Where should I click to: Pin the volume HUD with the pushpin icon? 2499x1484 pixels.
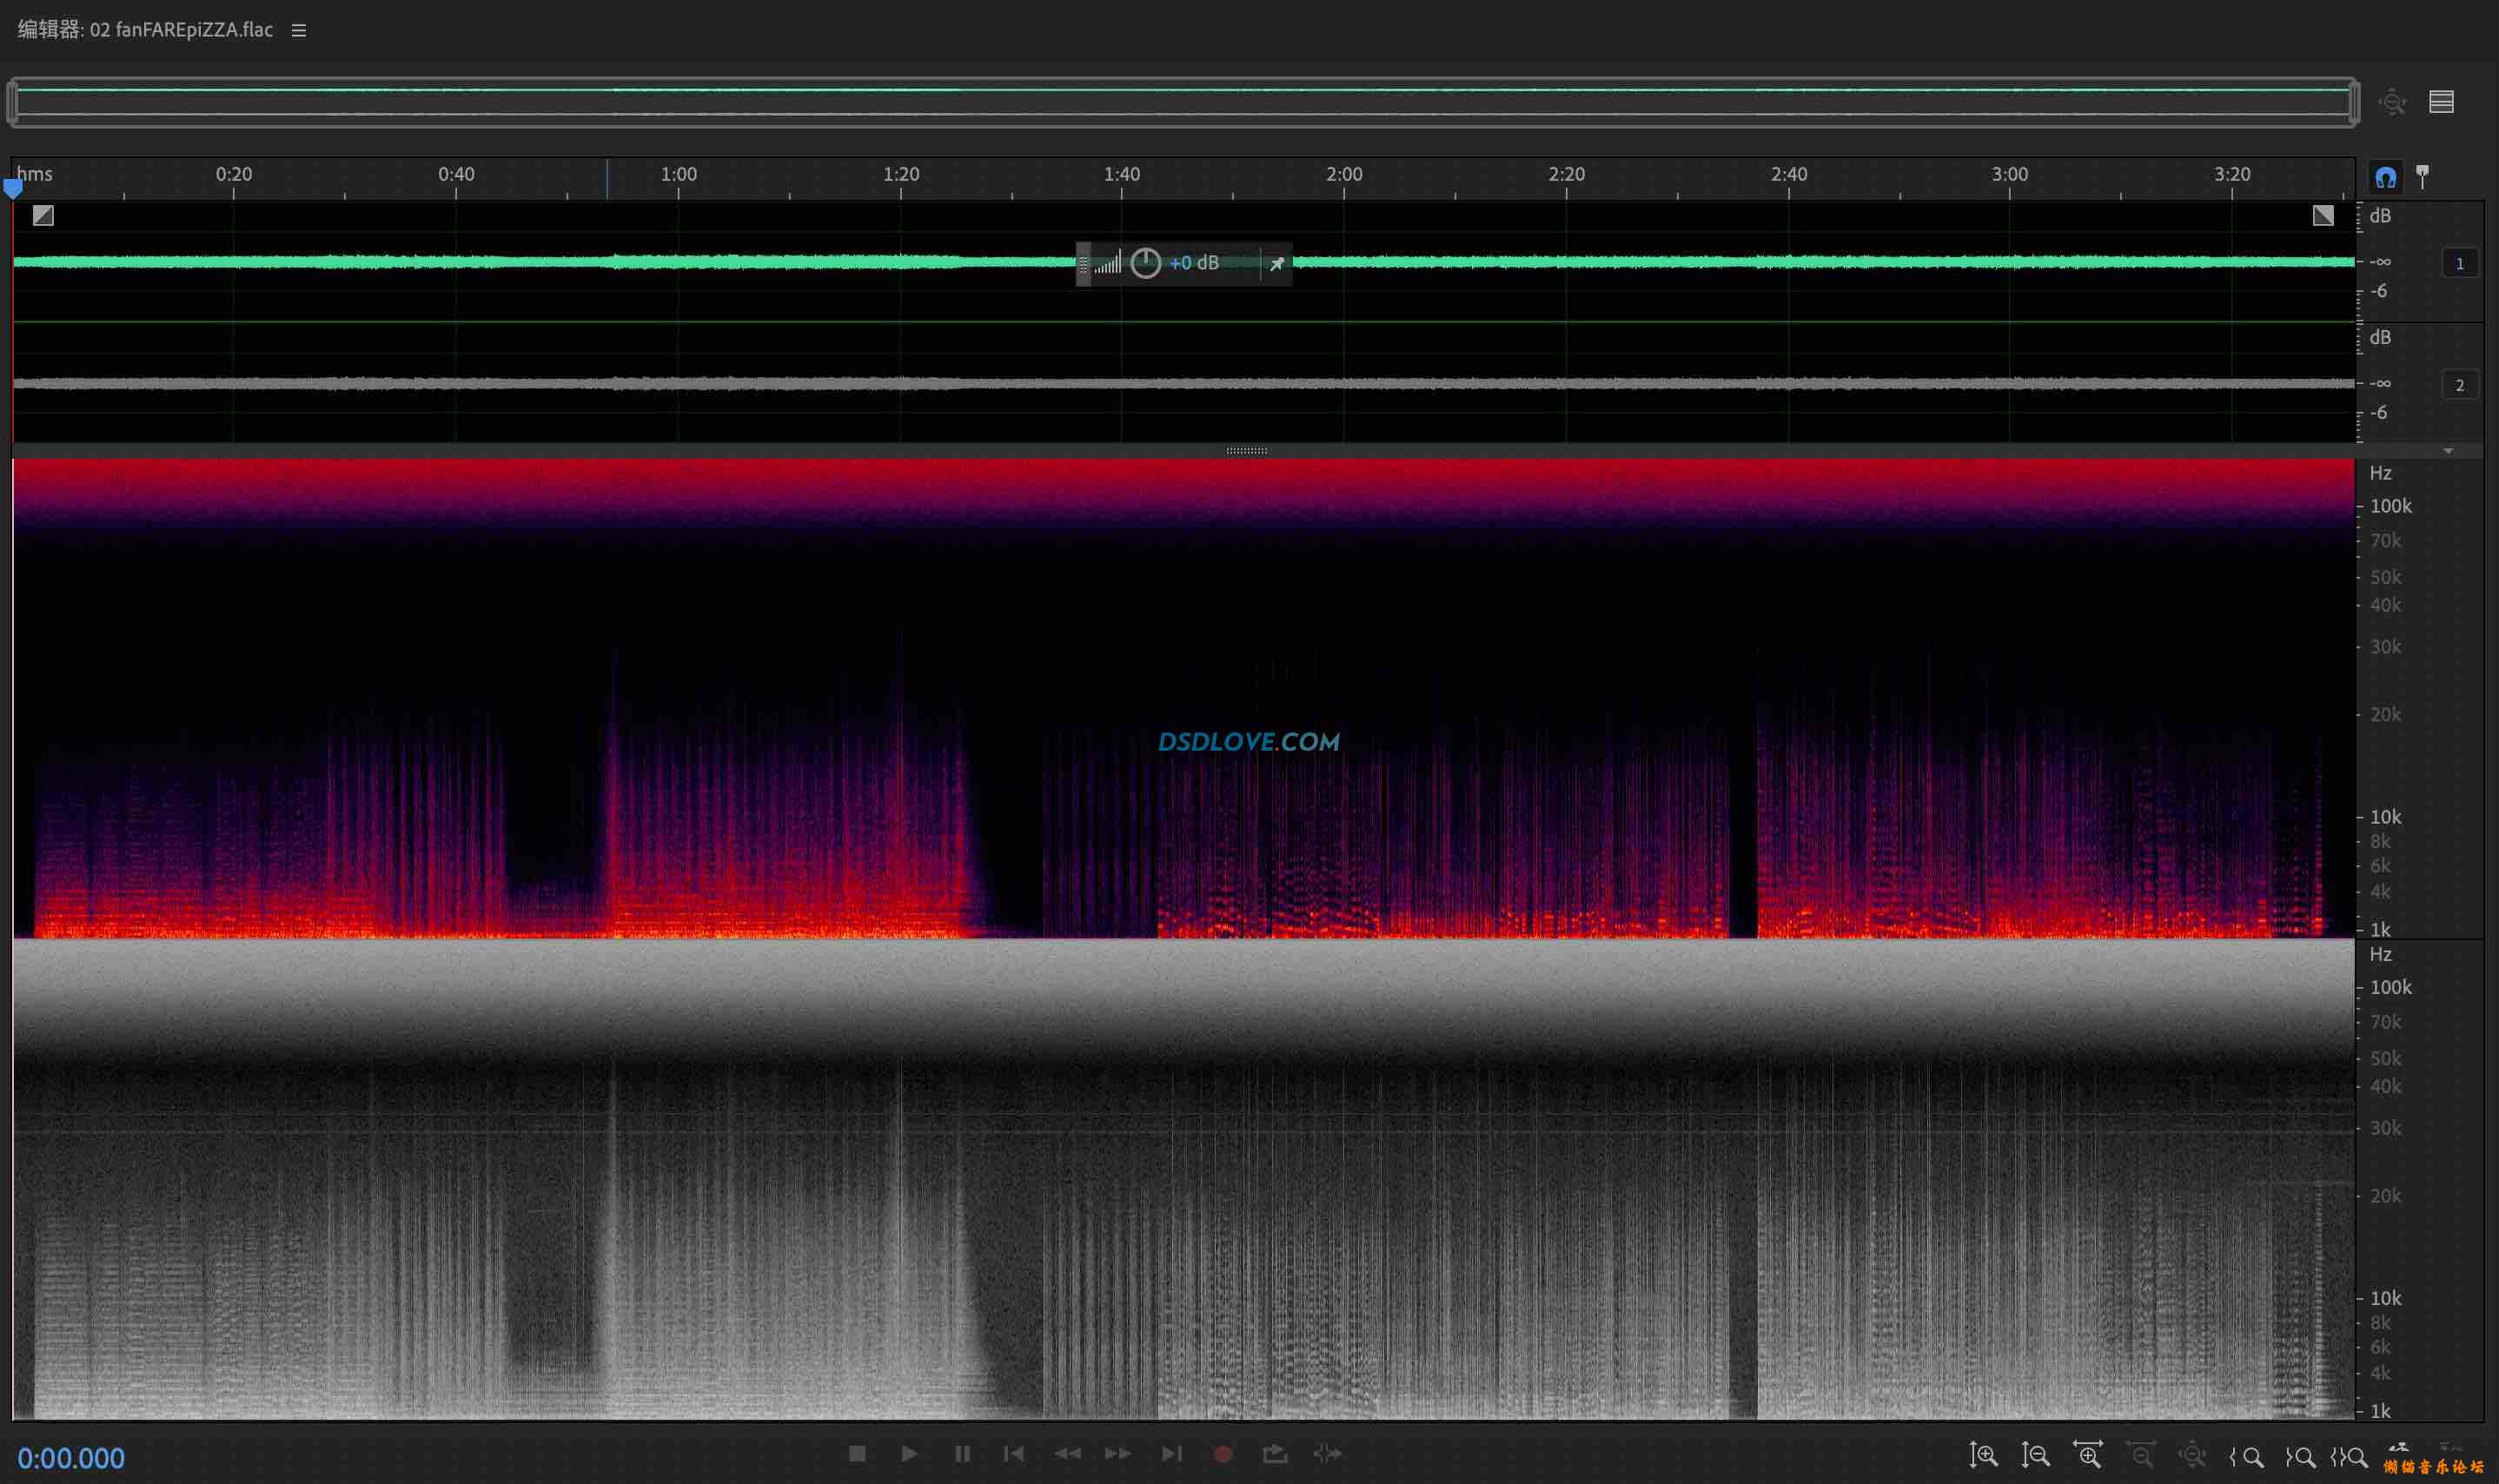point(1276,265)
